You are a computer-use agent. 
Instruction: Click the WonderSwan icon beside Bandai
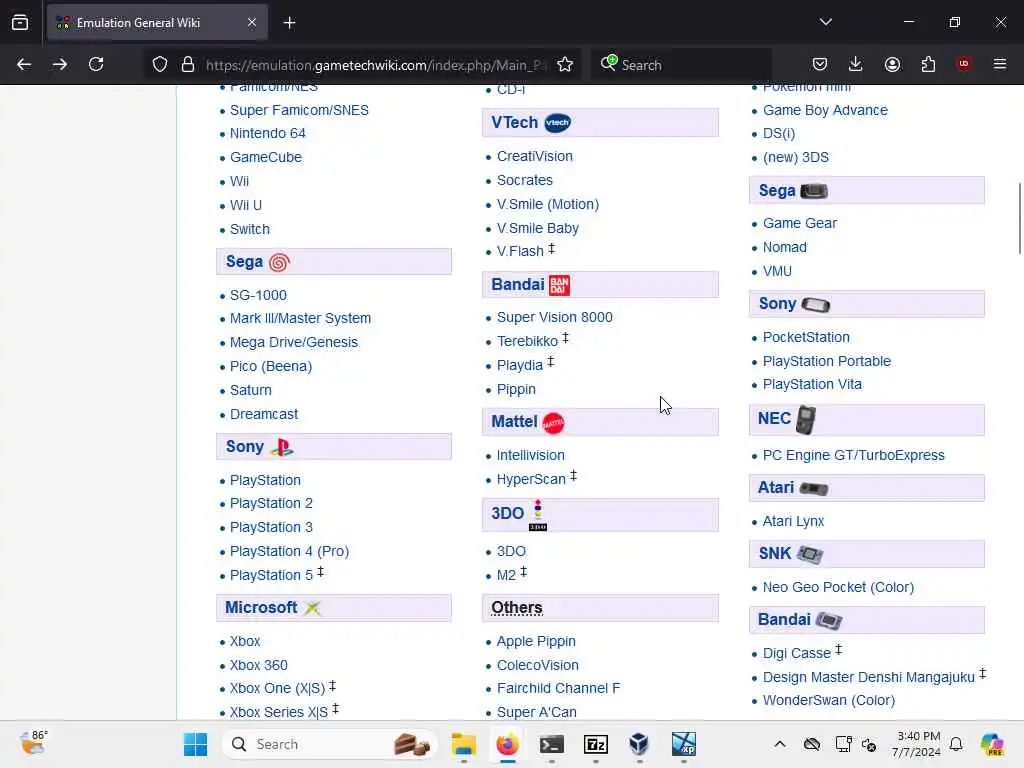(x=829, y=620)
